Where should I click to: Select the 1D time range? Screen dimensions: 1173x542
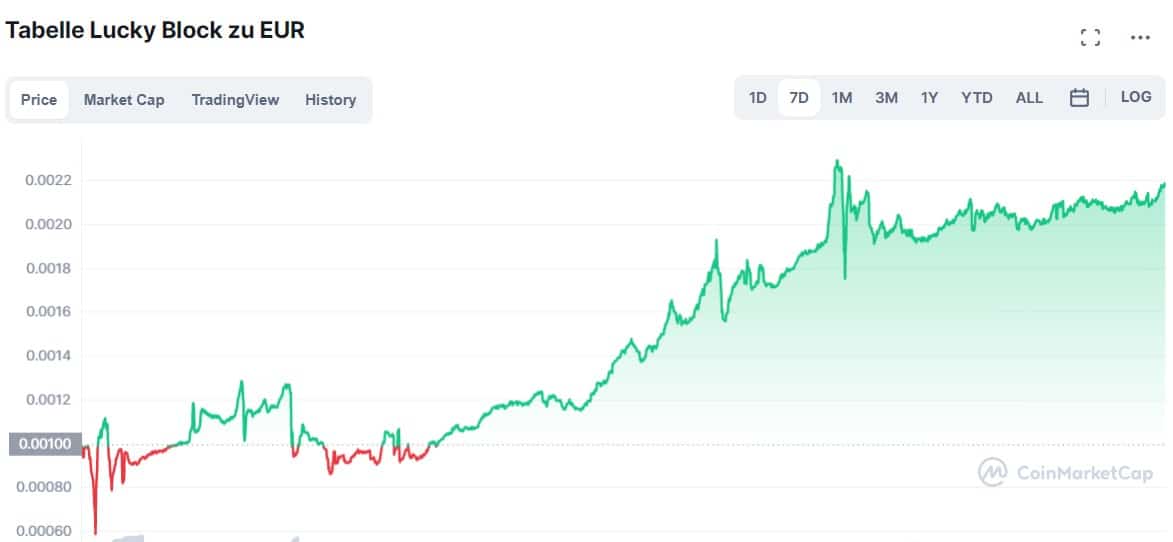coord(757,98)
